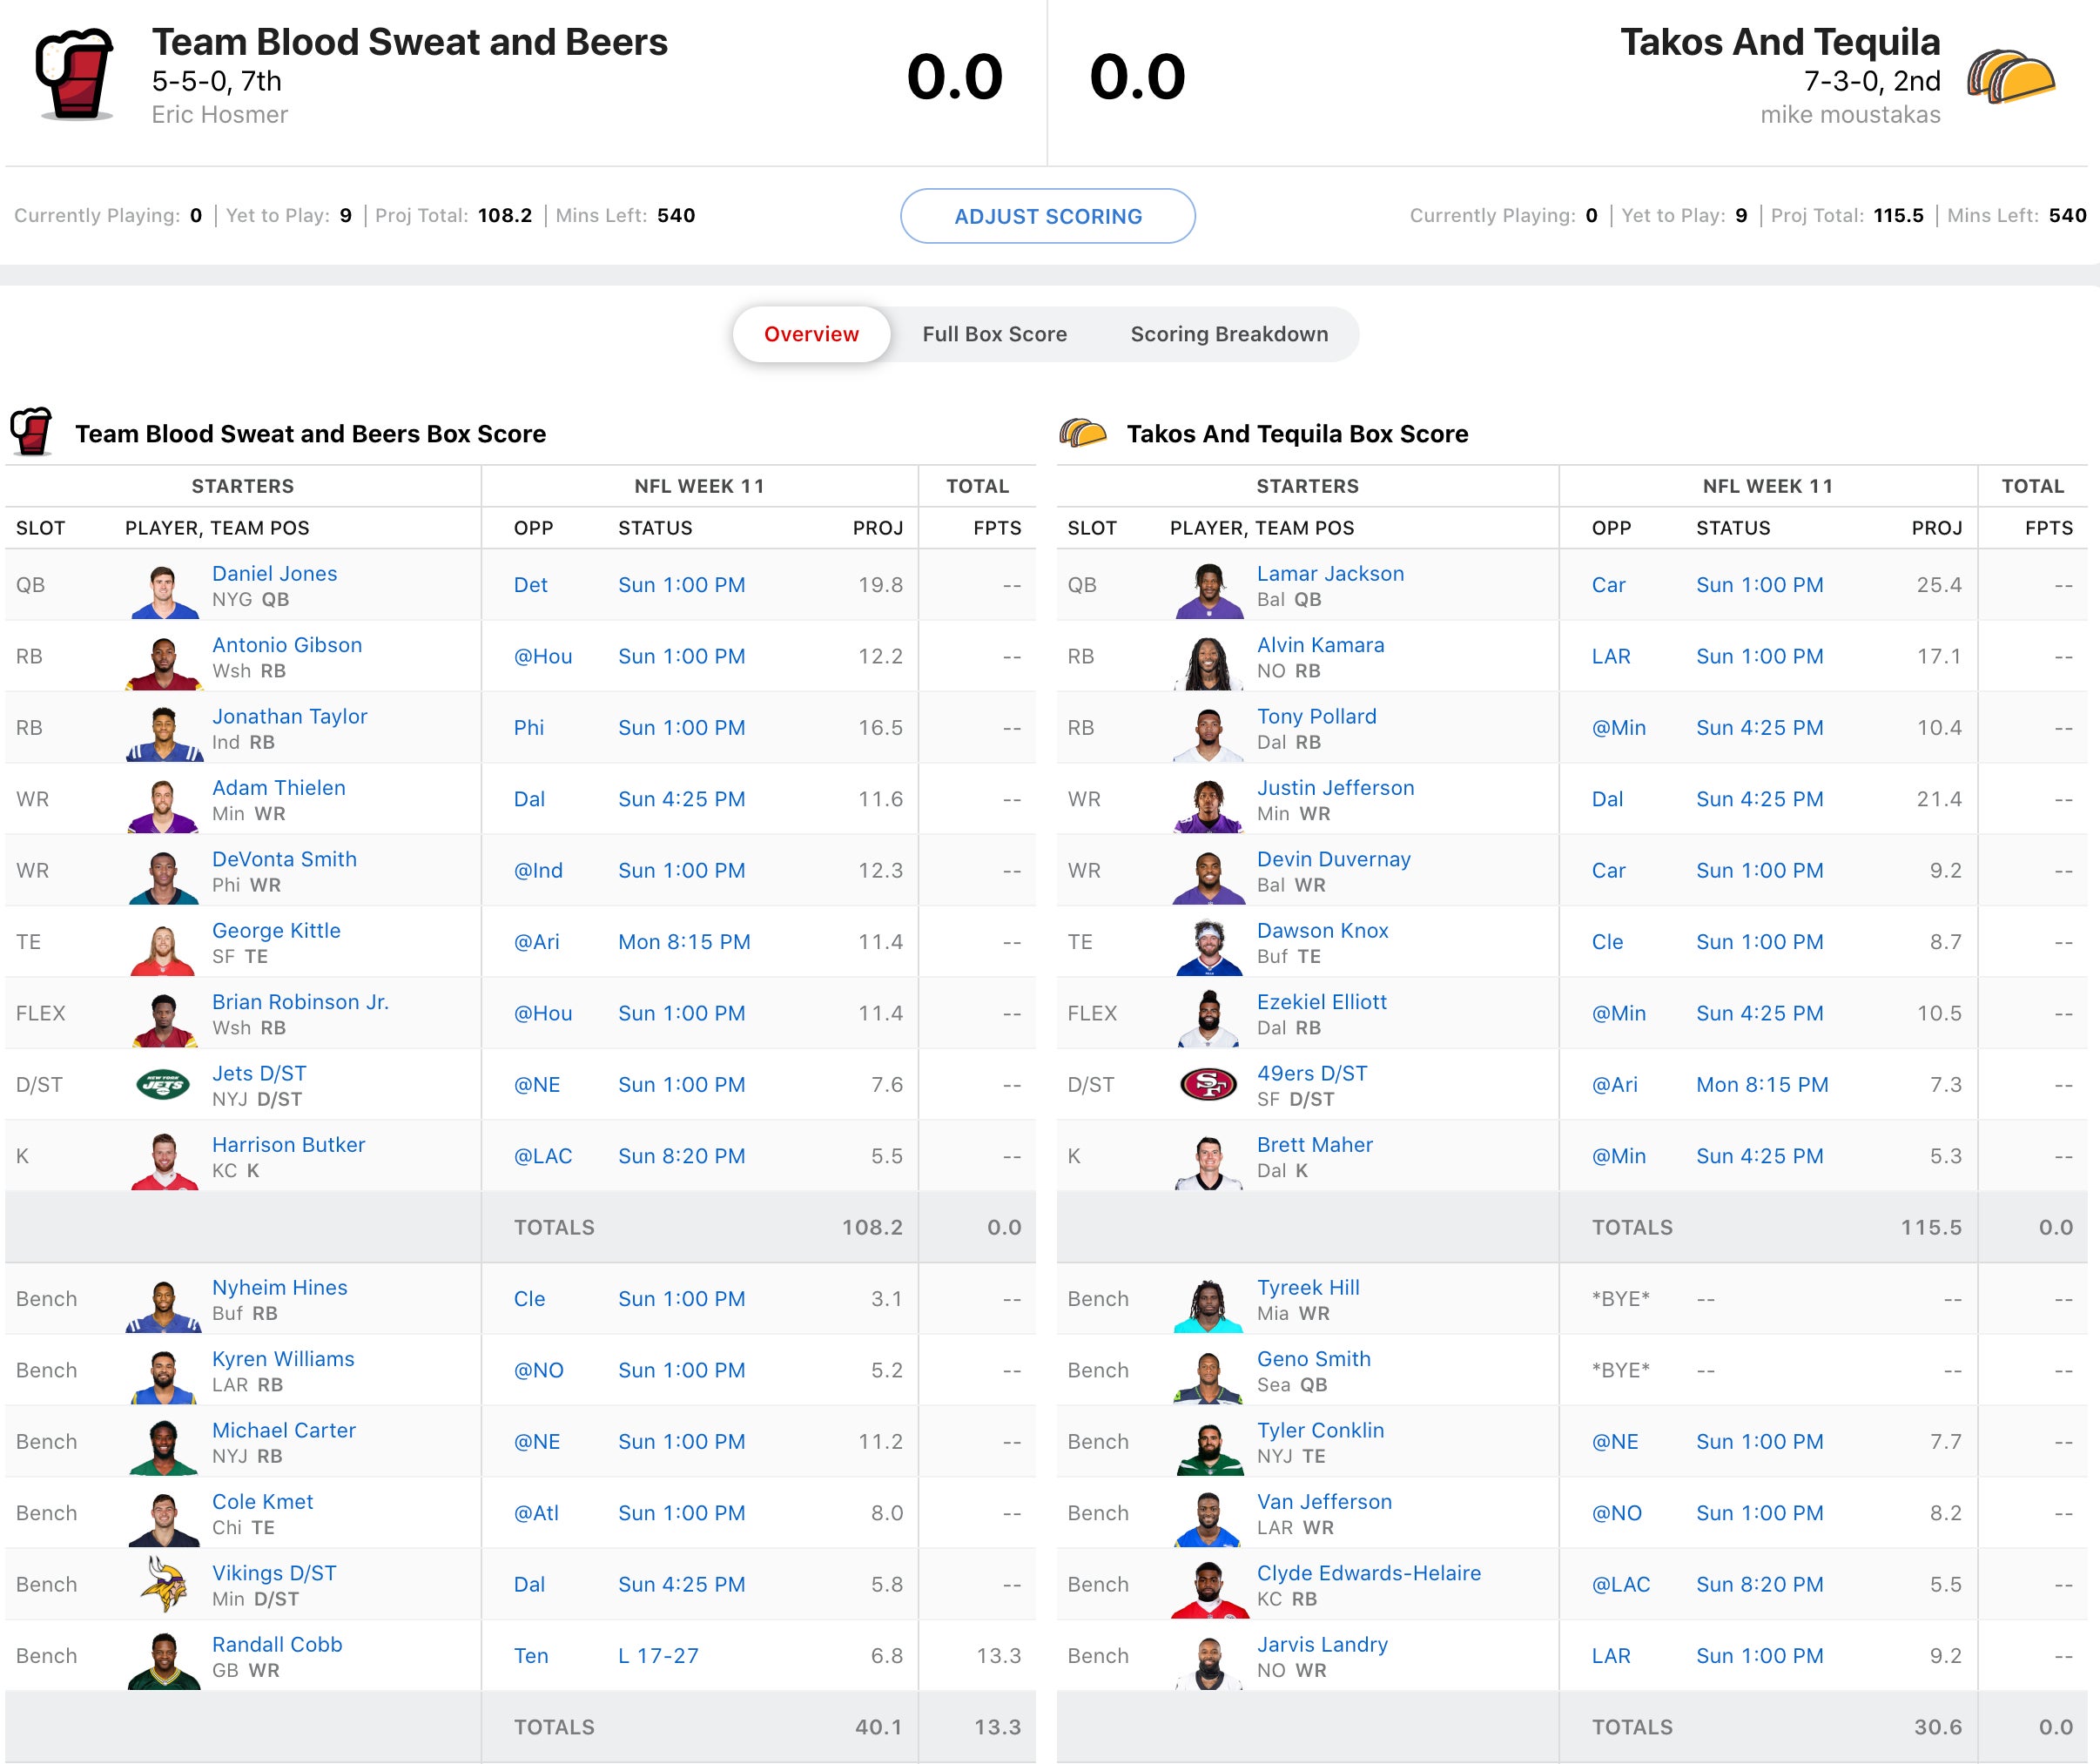The height and width of the screenshot is (1764, 2100).
Task: Switch to the Full Box Score tab
Action: pos(994,334)
